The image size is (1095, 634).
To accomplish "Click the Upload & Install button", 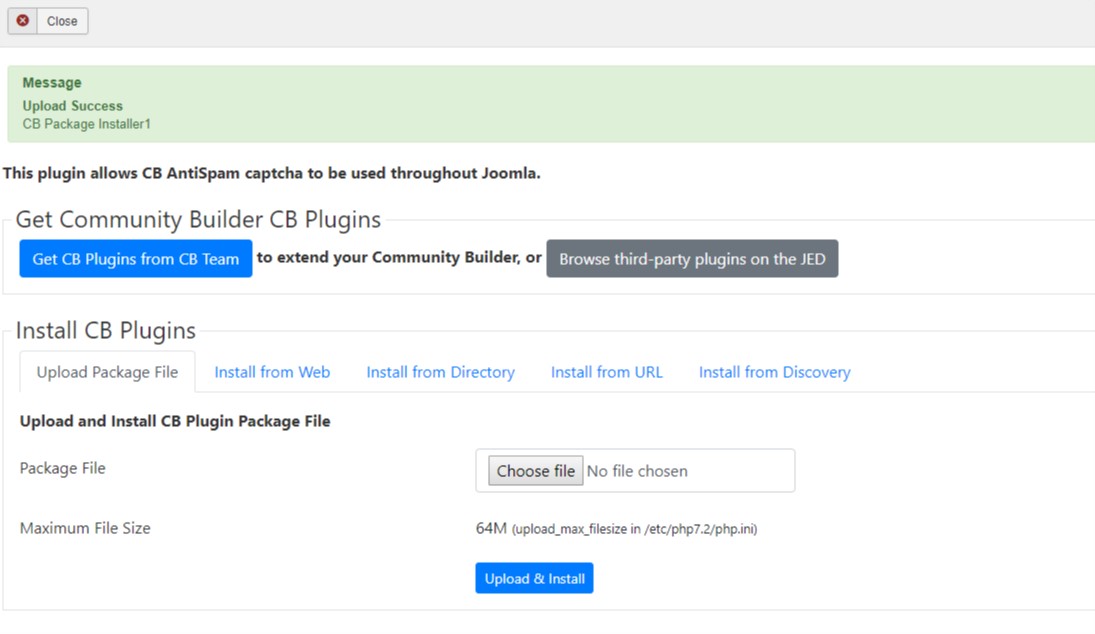I will click(x=534, y=578).
